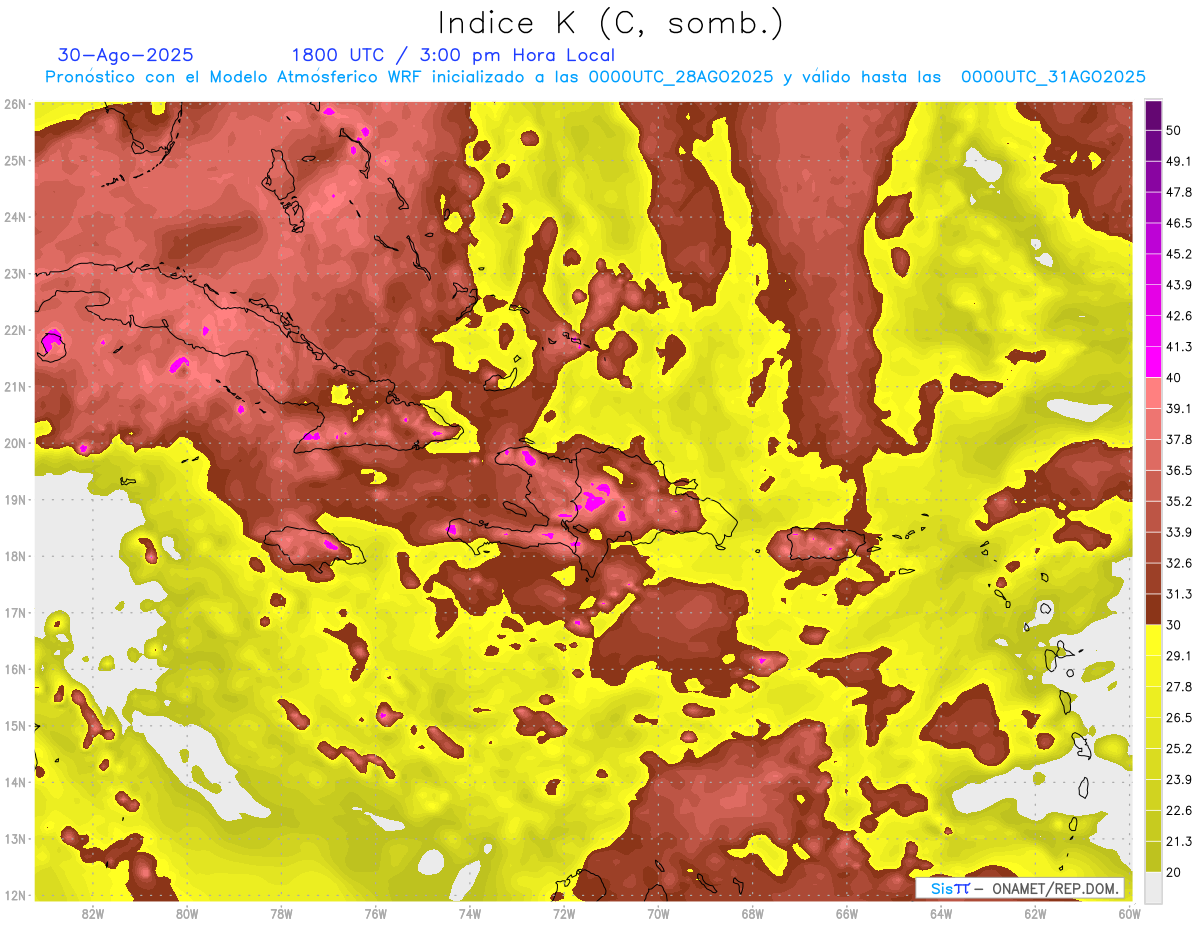The height and width of the screenshot is (927, 1200).
Task: Click the '1800 UTC / 3:00 pm Hora Local' time text
Action: click(453, 55)
